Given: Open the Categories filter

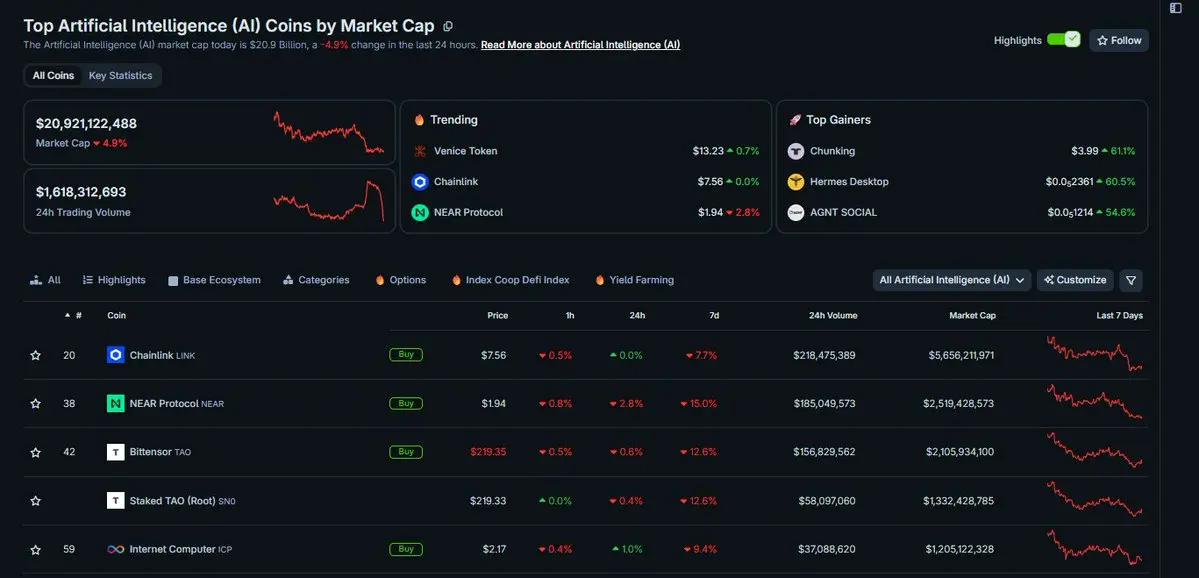Looking at the screenshot, I should (316, 281).
